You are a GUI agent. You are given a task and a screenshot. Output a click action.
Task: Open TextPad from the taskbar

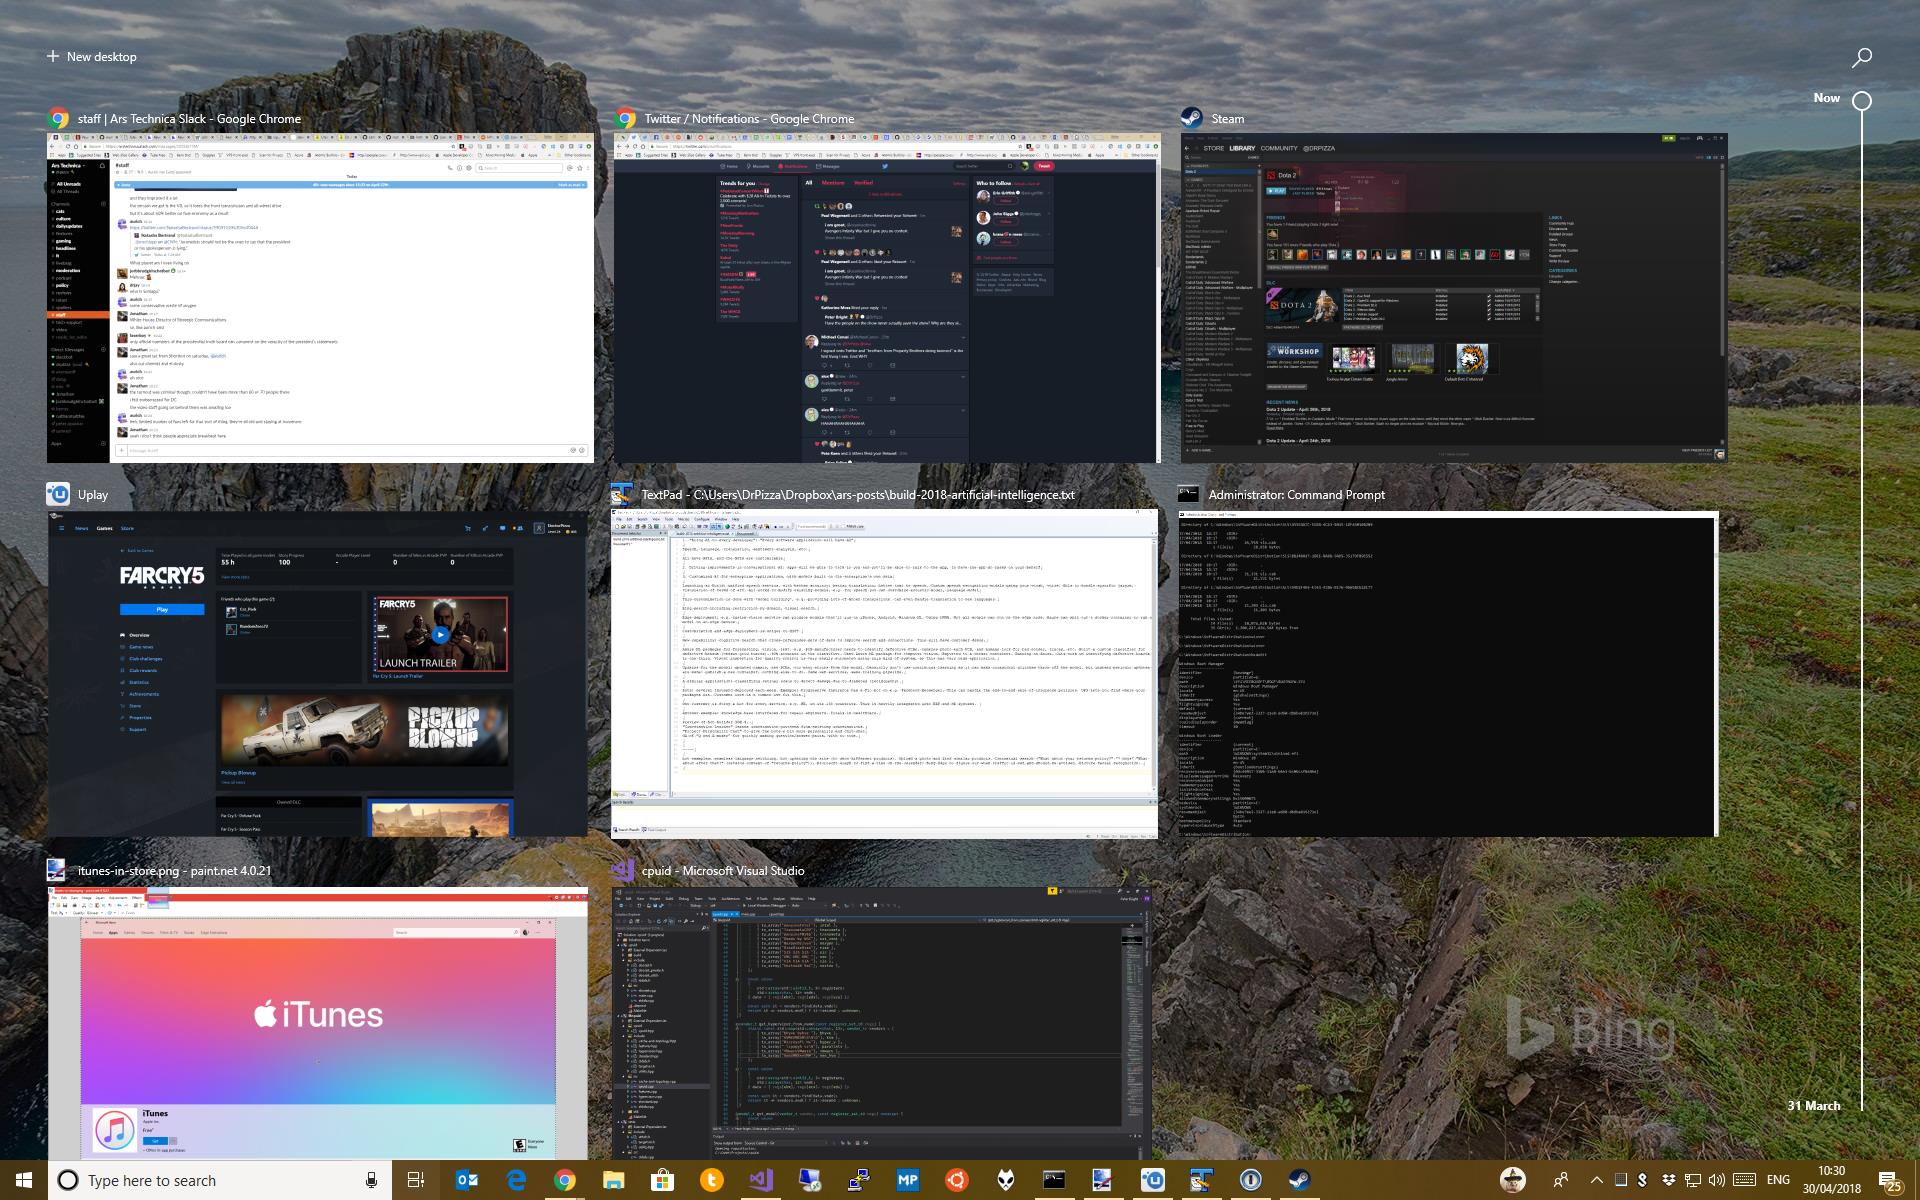coord(1204,1180)
